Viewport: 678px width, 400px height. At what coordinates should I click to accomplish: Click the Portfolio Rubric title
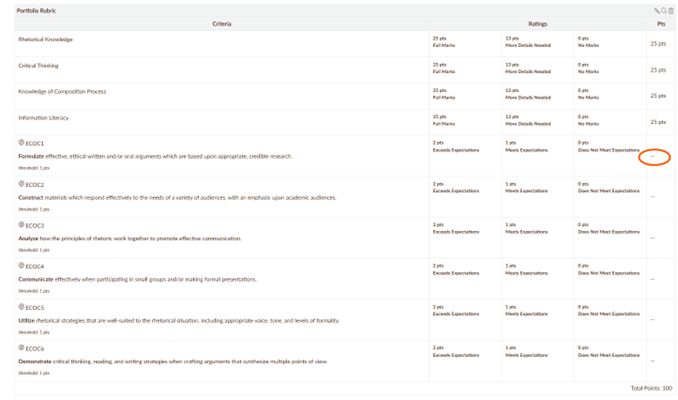(x=36, y=11)
